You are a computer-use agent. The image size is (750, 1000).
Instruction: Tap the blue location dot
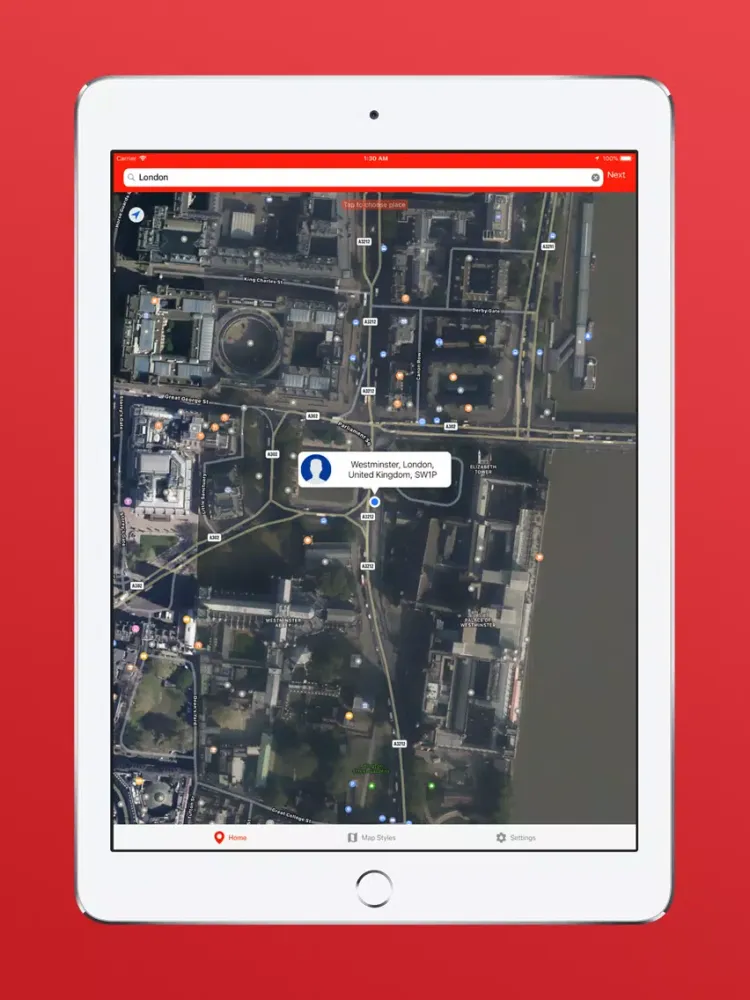374,502
